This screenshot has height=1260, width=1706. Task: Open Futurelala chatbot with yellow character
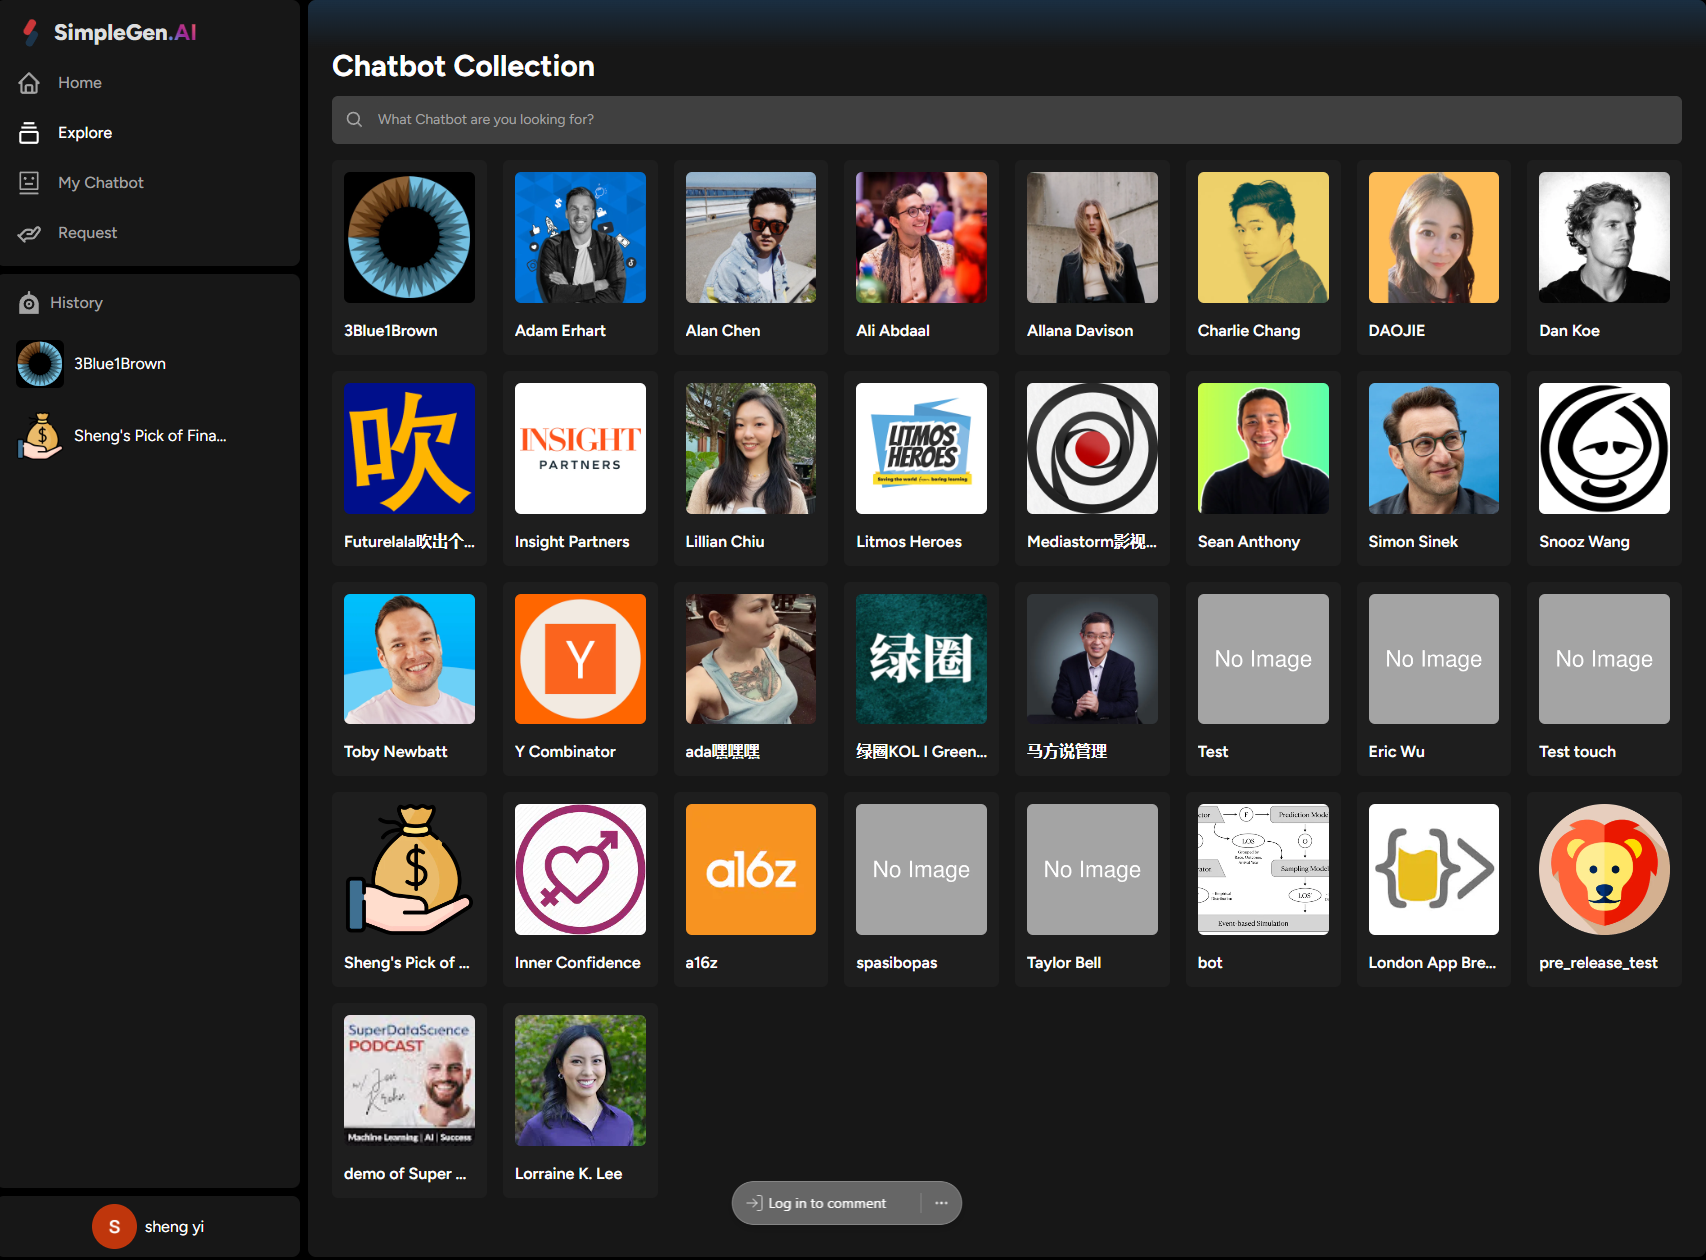(x=409, y=448)
